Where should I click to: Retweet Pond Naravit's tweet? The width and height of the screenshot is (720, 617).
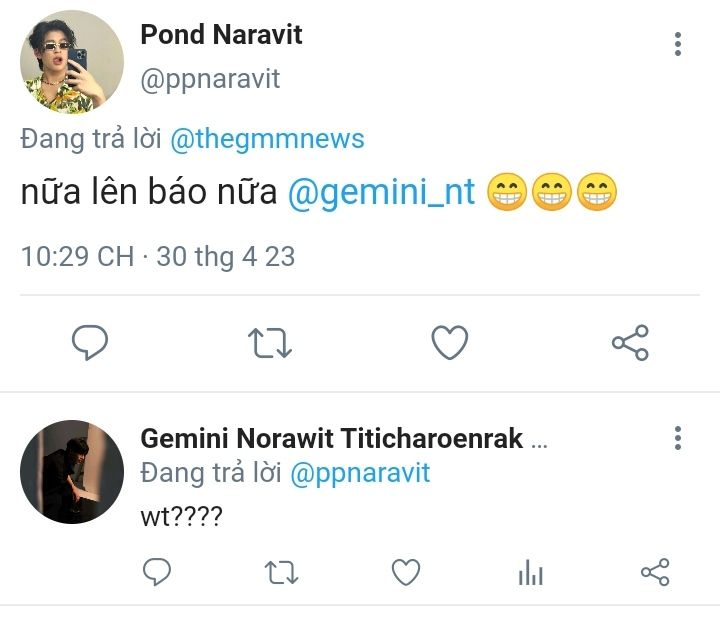click(270, 343)
